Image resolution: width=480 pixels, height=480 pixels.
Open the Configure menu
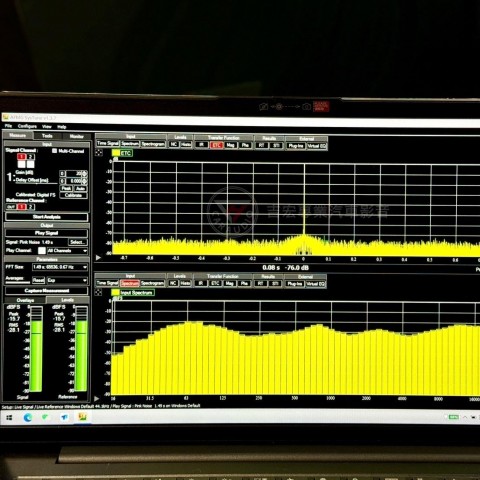[27, 126]
